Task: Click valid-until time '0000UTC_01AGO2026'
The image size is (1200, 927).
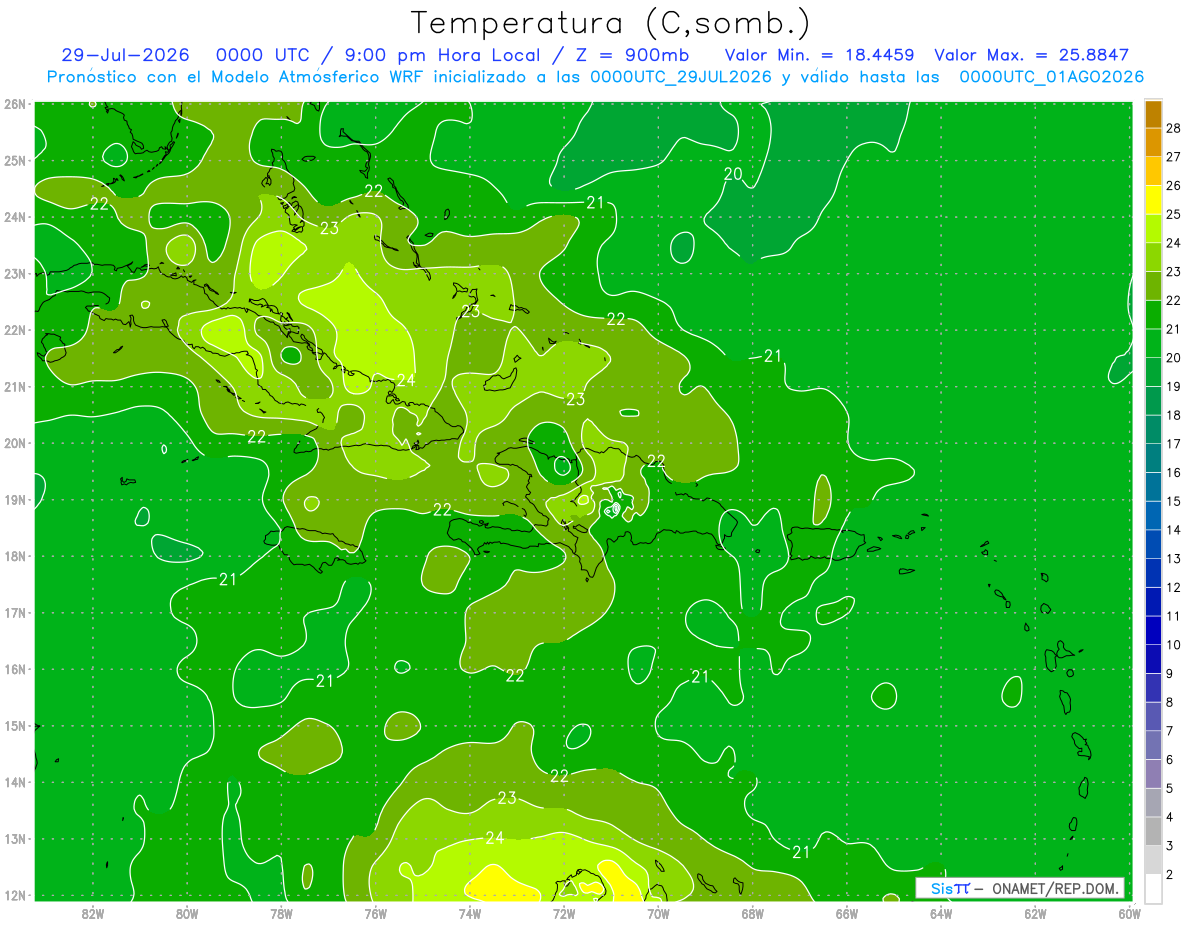Action: 1052,77
